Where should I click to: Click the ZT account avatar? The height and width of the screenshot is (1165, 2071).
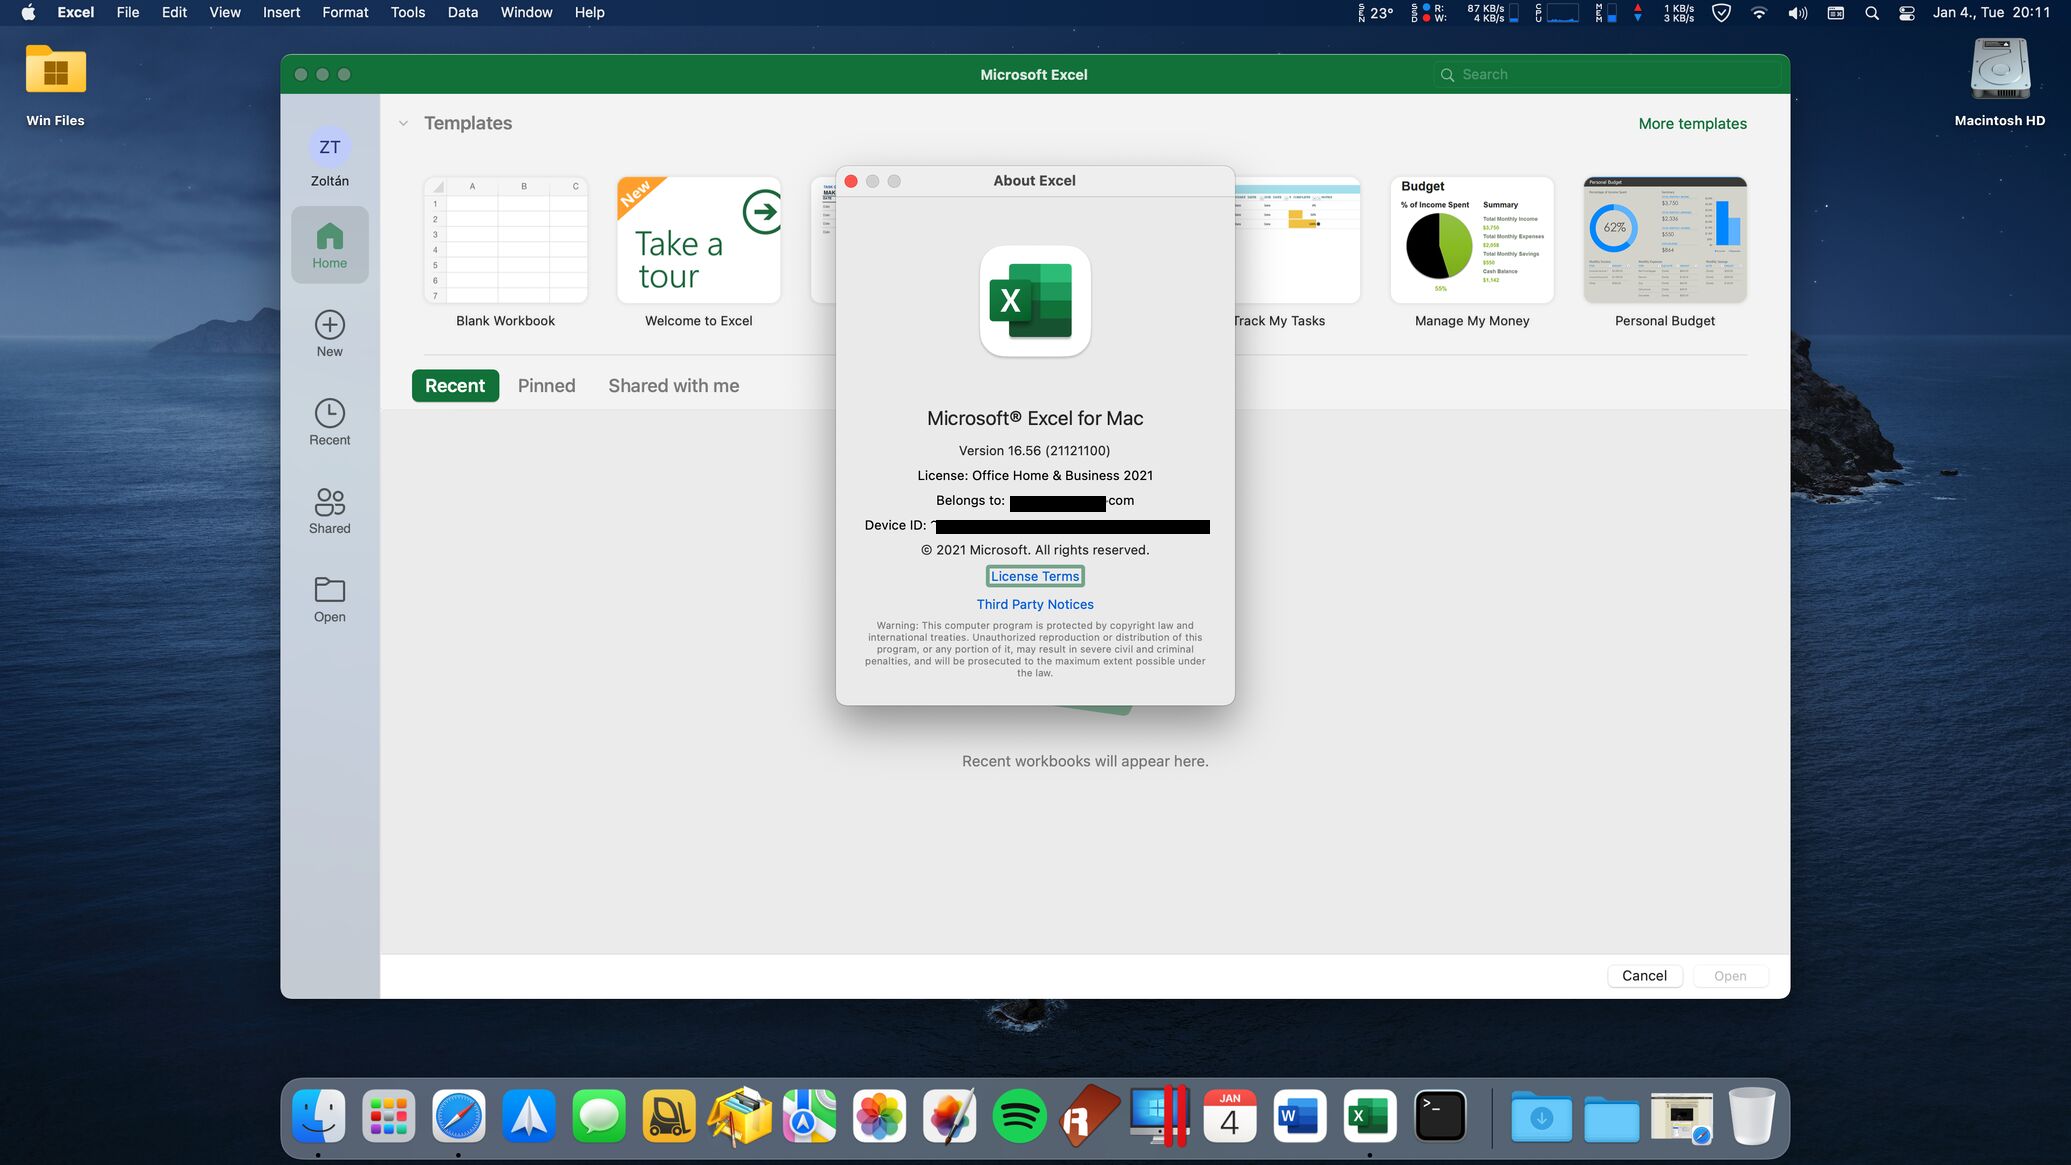[x=329, y=147]
